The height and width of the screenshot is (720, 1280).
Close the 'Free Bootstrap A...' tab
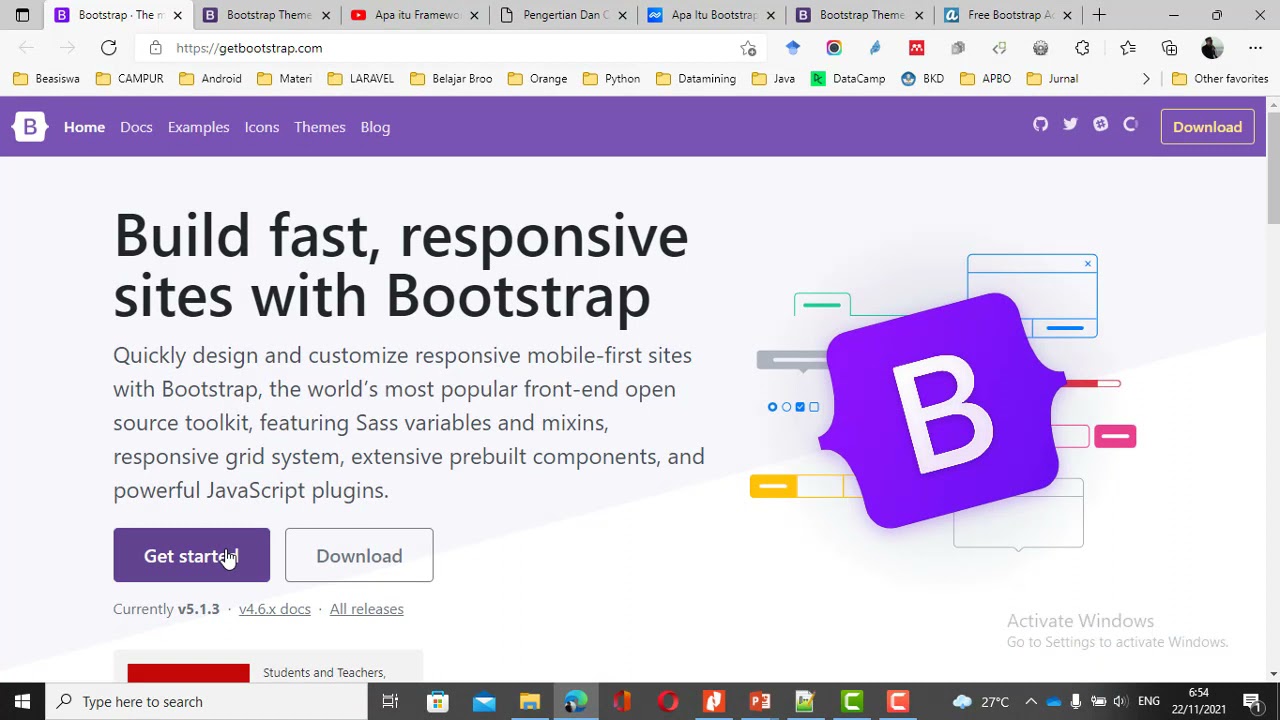1067,15
